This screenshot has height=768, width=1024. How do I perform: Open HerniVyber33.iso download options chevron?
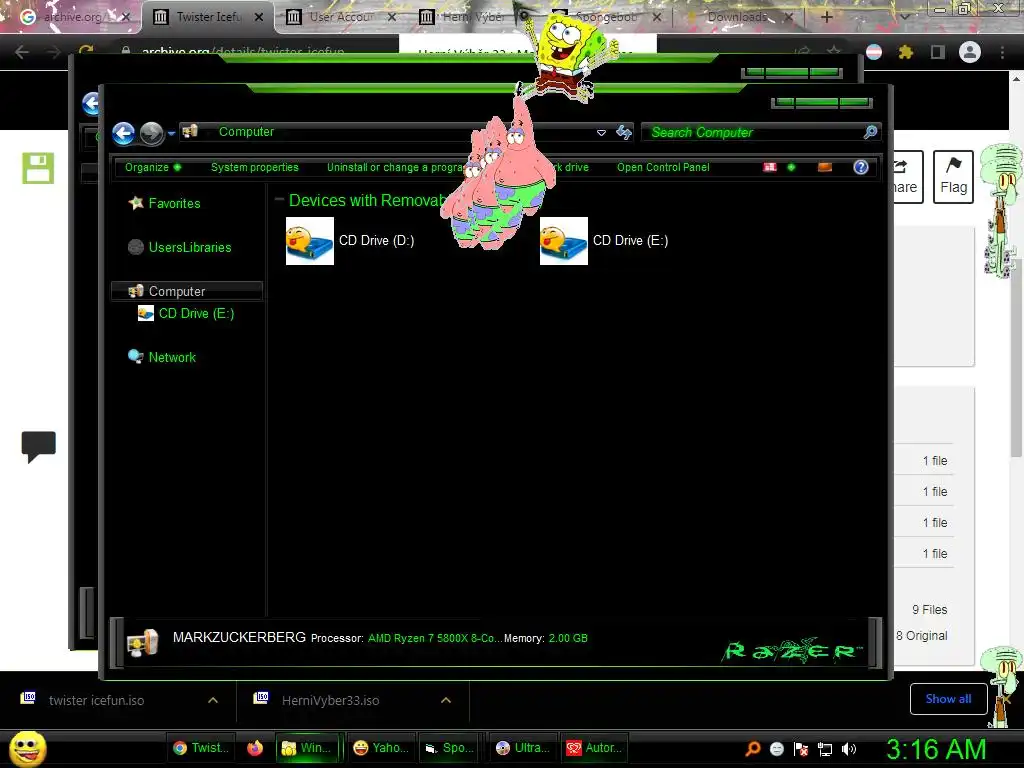tap(446, 700)
